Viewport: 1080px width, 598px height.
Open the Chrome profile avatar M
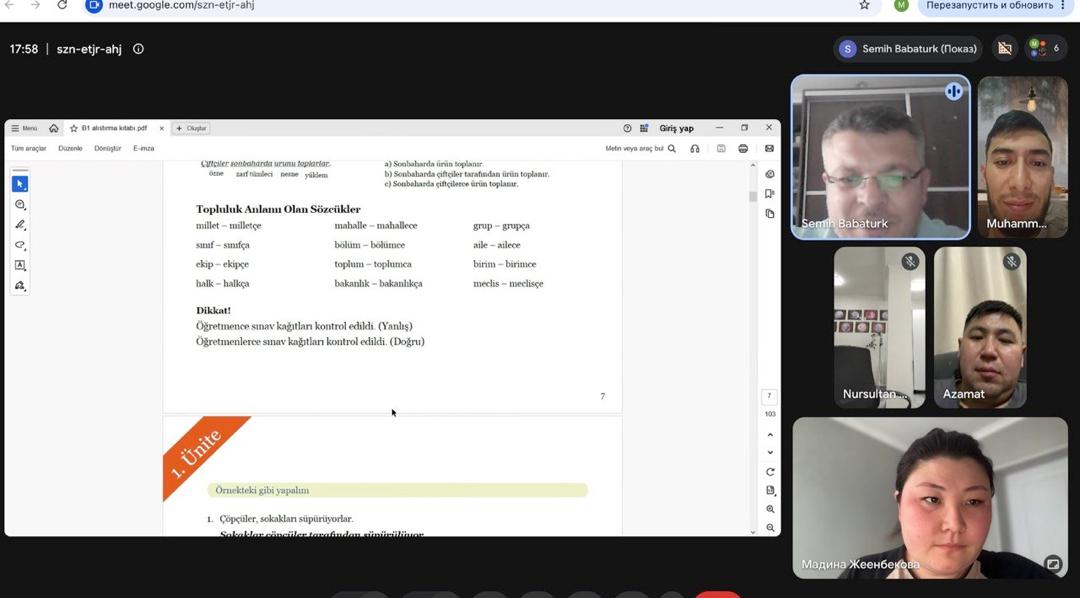(x=901, y=5)
